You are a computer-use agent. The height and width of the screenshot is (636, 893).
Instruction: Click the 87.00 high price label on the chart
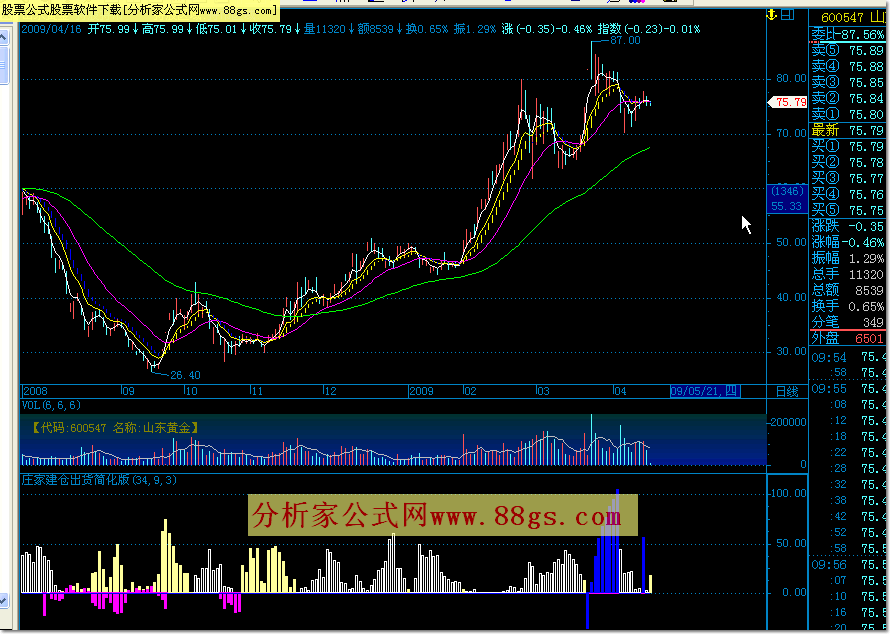[625, 40]
